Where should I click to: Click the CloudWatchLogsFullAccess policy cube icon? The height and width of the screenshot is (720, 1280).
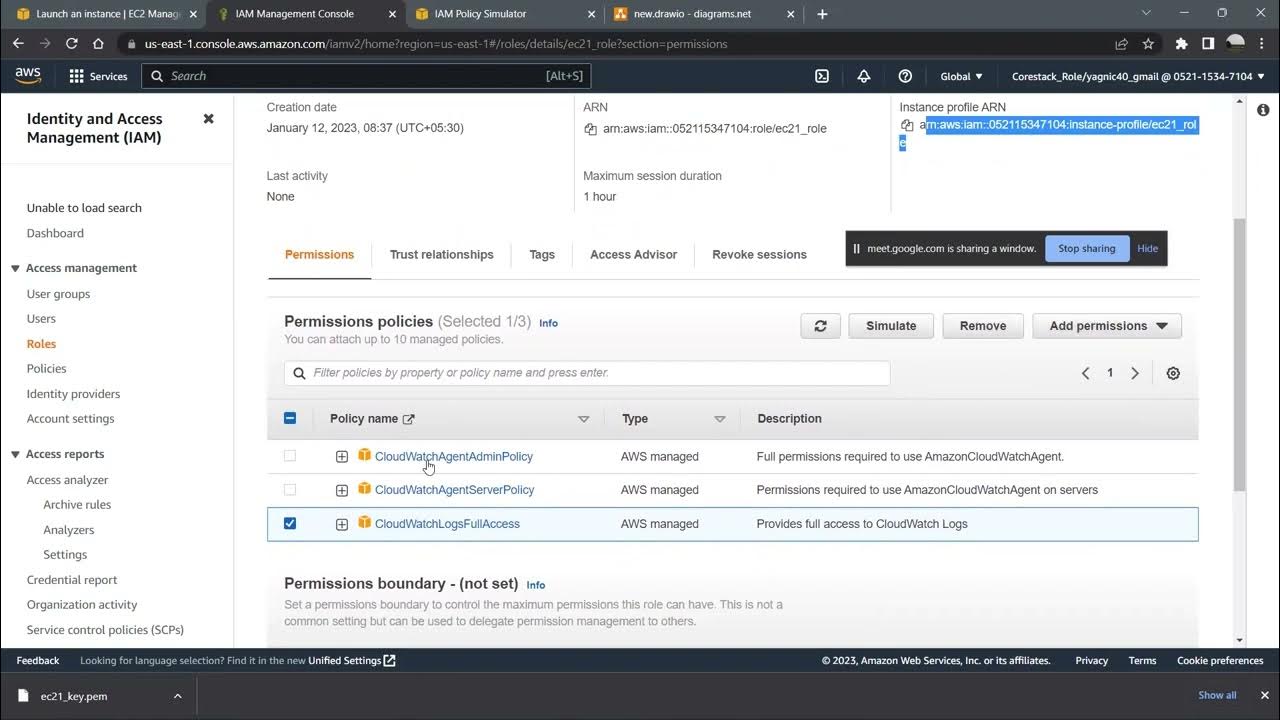[x=365, y=523]
